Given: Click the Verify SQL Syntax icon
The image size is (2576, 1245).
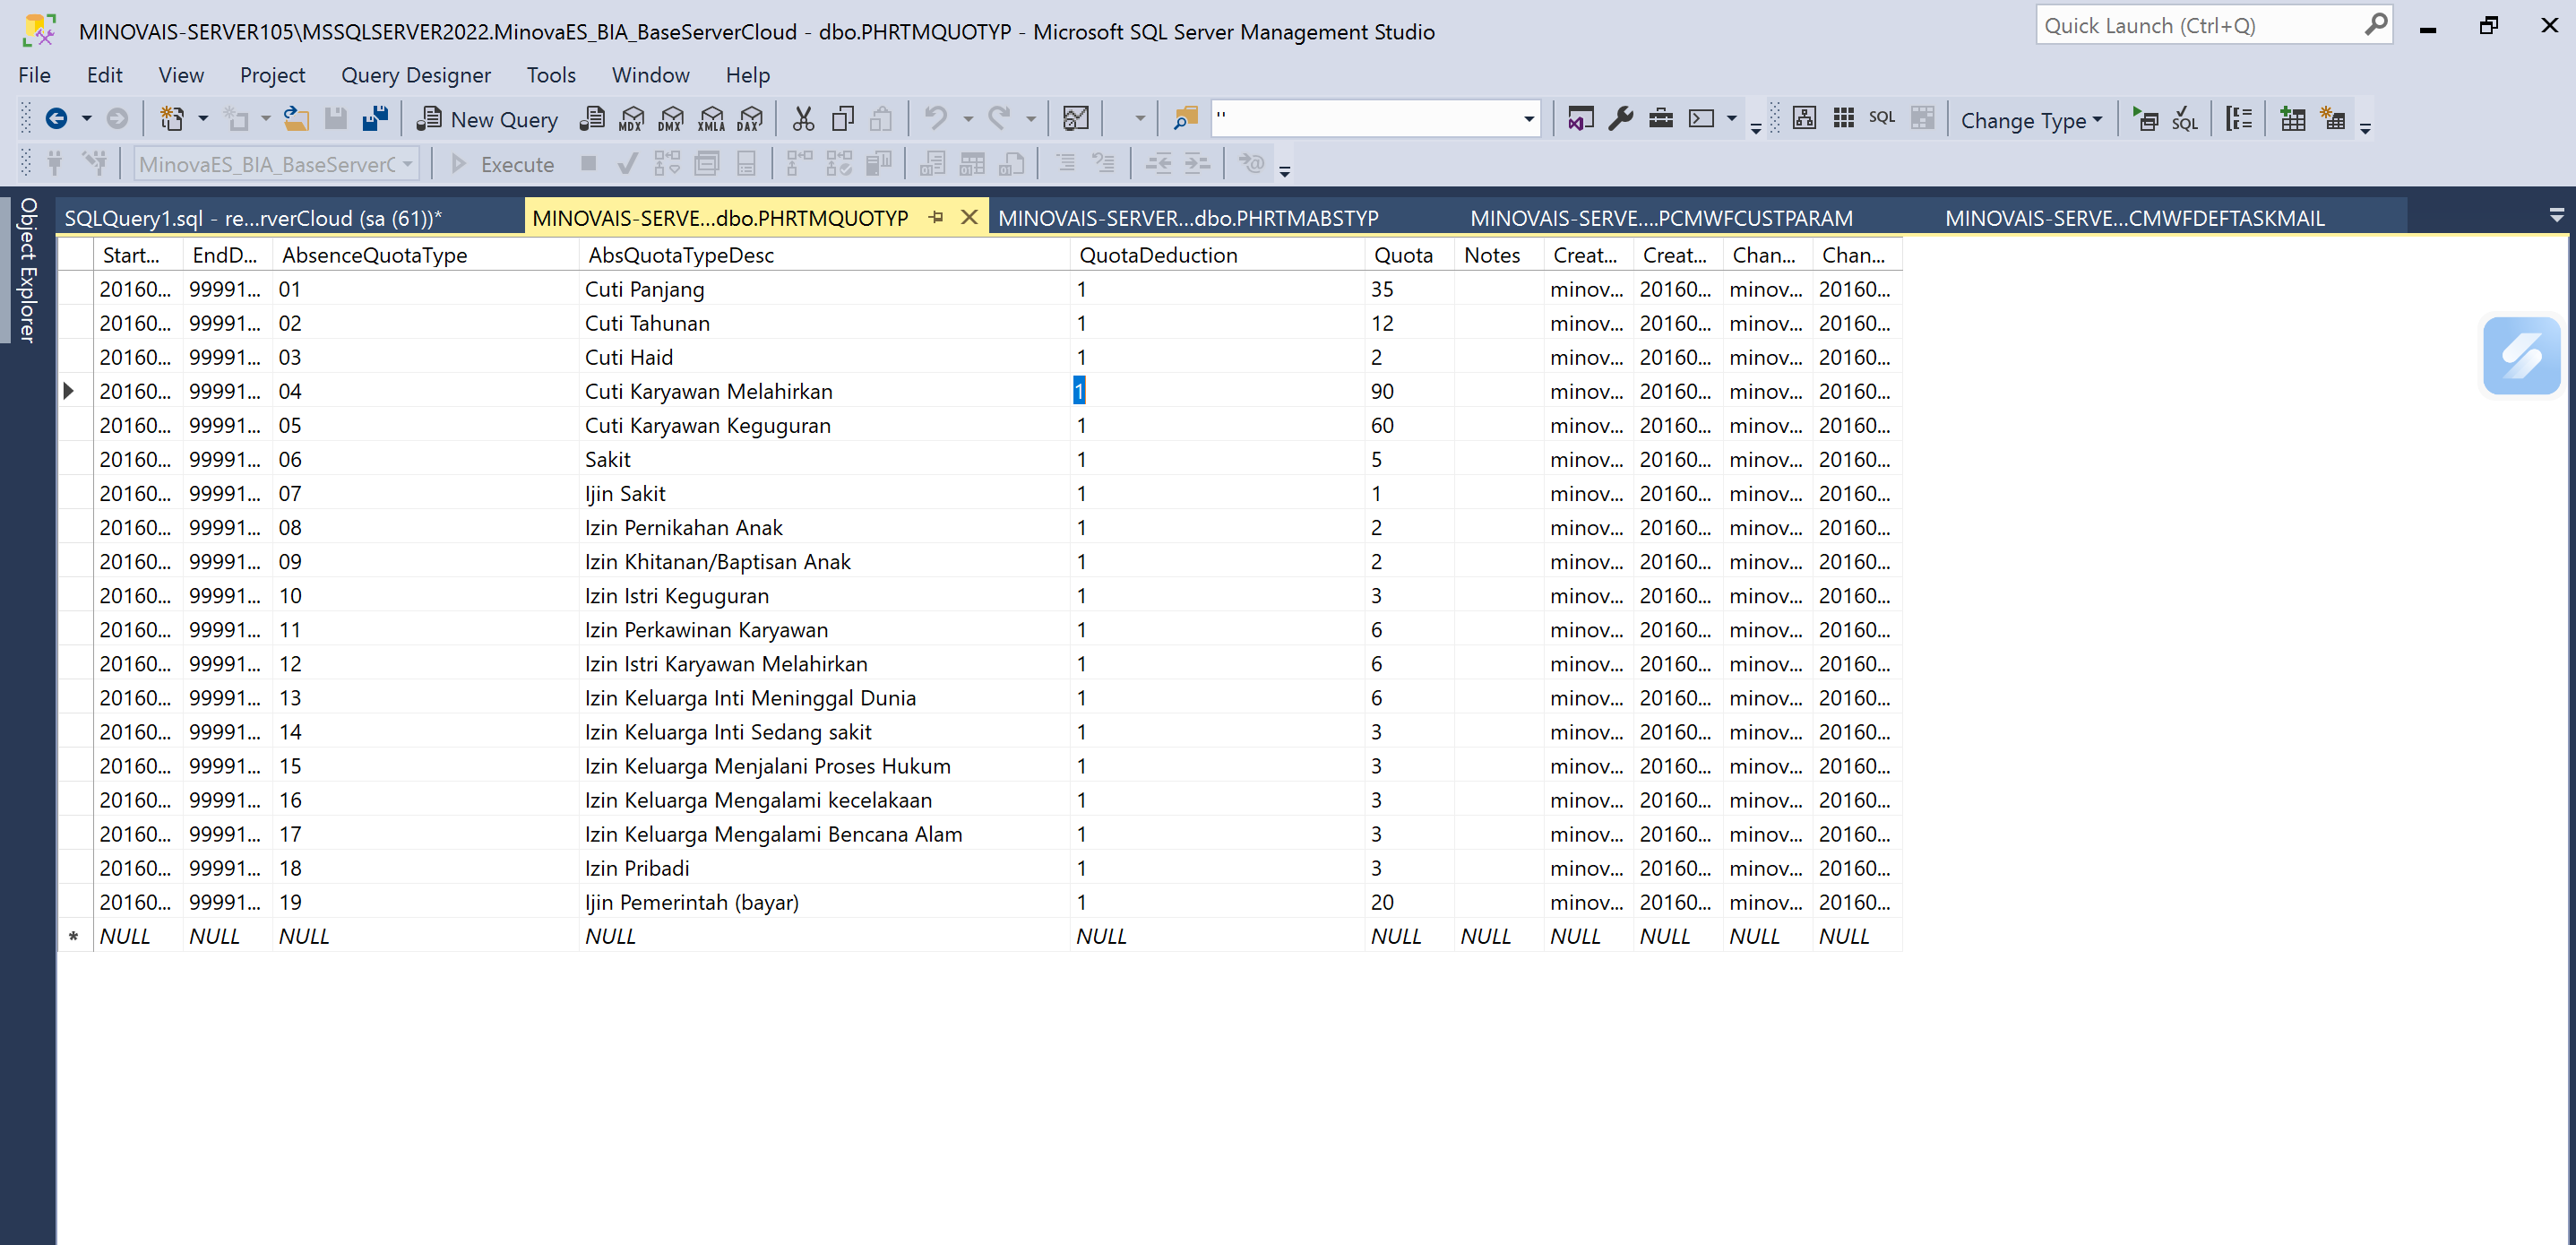Looking at the screenshot, I should 2184,120.
